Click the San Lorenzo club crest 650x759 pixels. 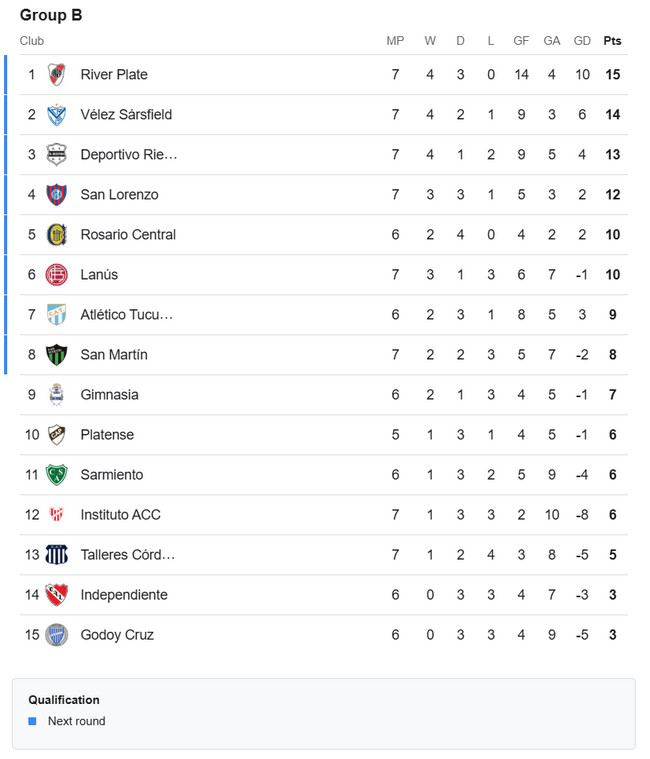coord(57,195)
